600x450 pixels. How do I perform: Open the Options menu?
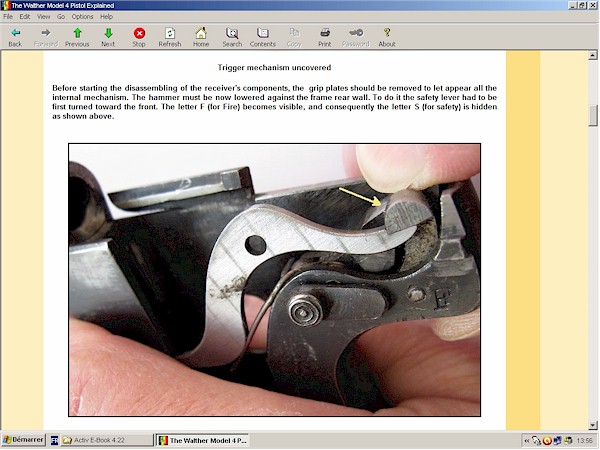[x=82, y=16]
